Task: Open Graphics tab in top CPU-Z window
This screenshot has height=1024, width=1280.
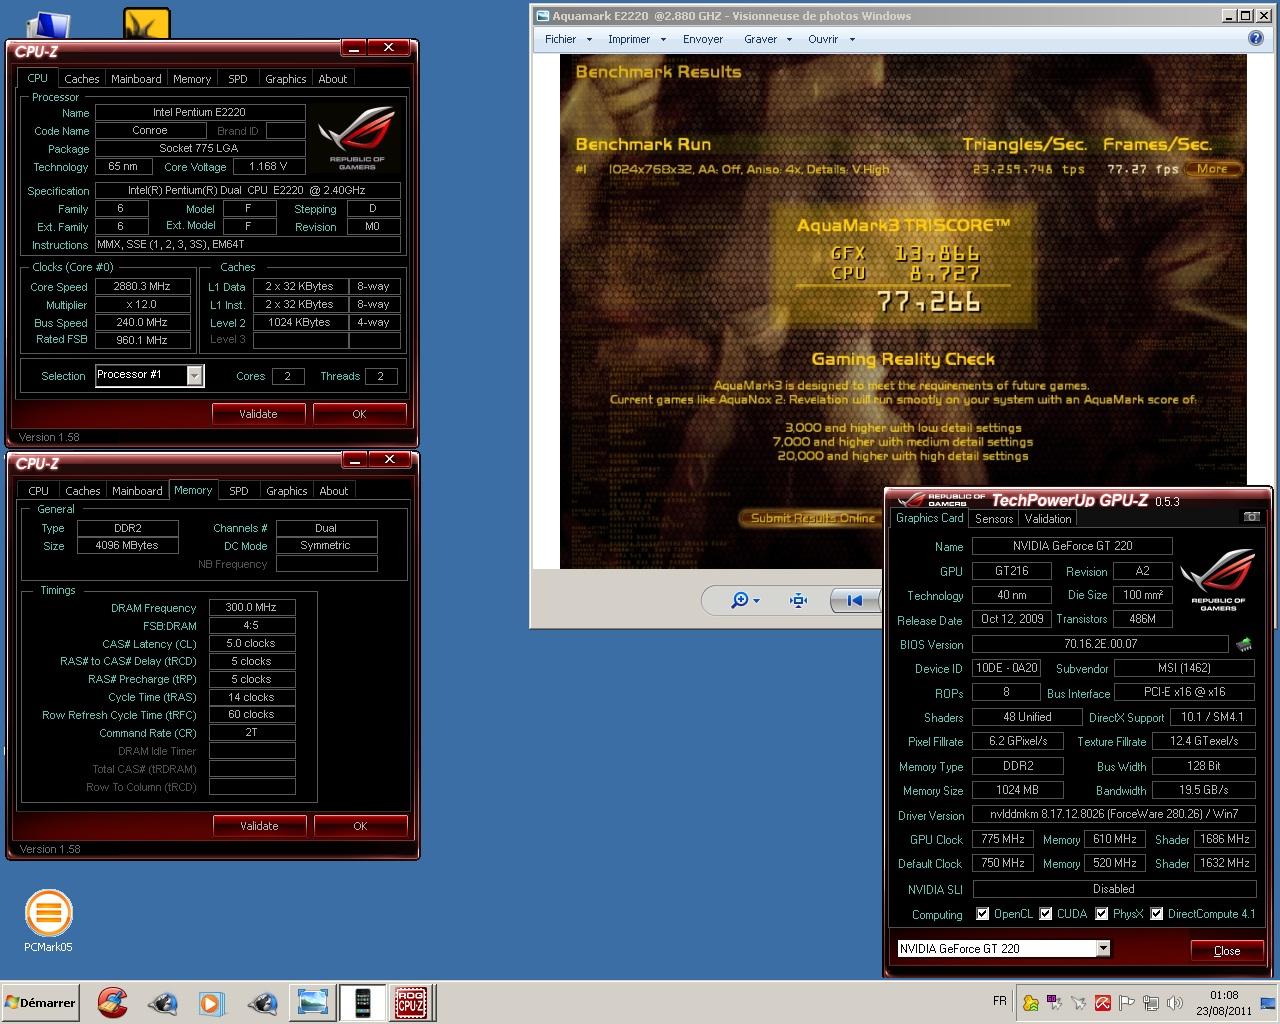Action: pyautogui.click(x=286, y=79)
